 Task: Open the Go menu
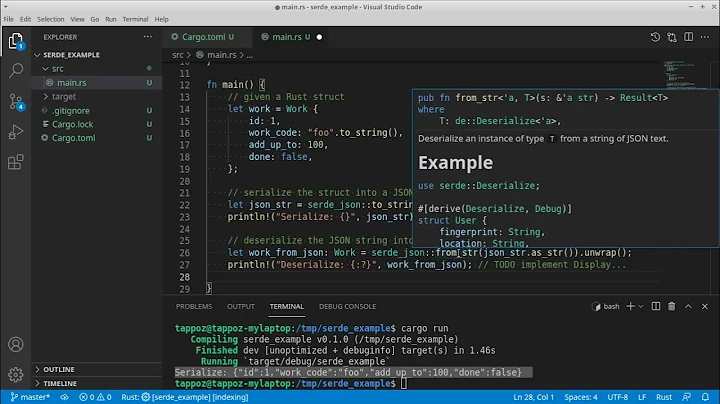(95, 19)
